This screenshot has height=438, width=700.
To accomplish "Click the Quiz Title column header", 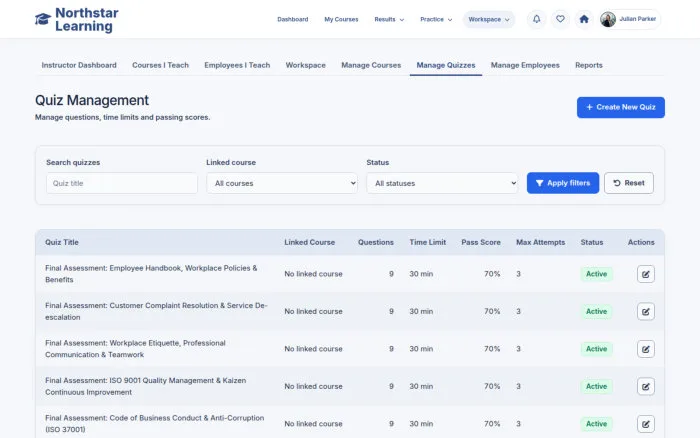I will (62, 242).
